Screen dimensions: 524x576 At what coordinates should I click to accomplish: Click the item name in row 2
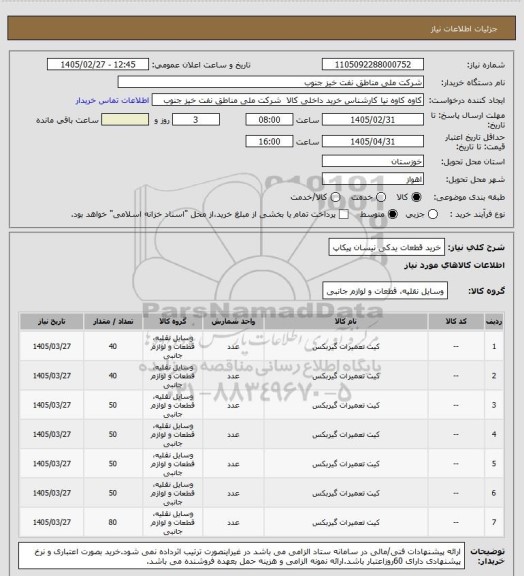346,376
